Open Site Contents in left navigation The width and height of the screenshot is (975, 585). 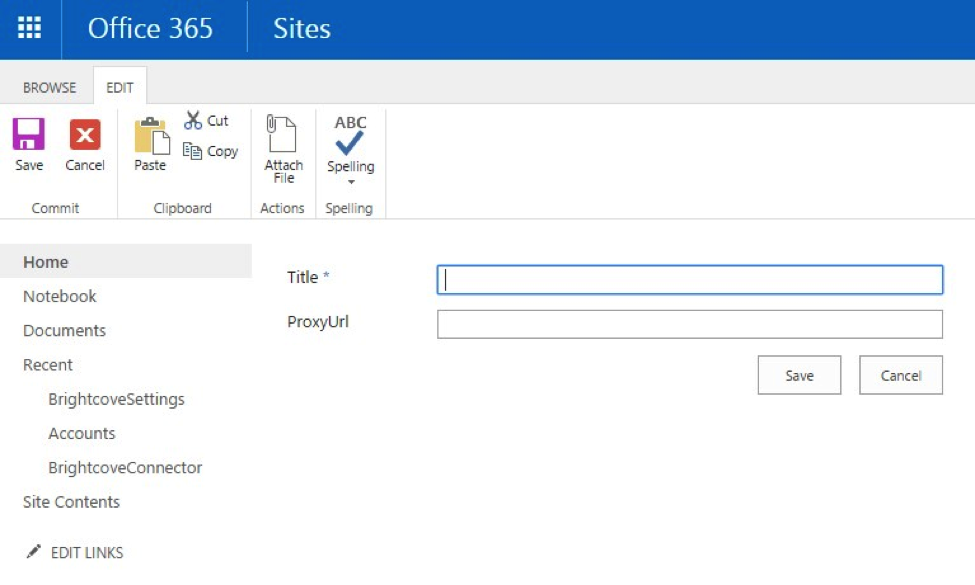pyautogui.click(x=71, y=502)
